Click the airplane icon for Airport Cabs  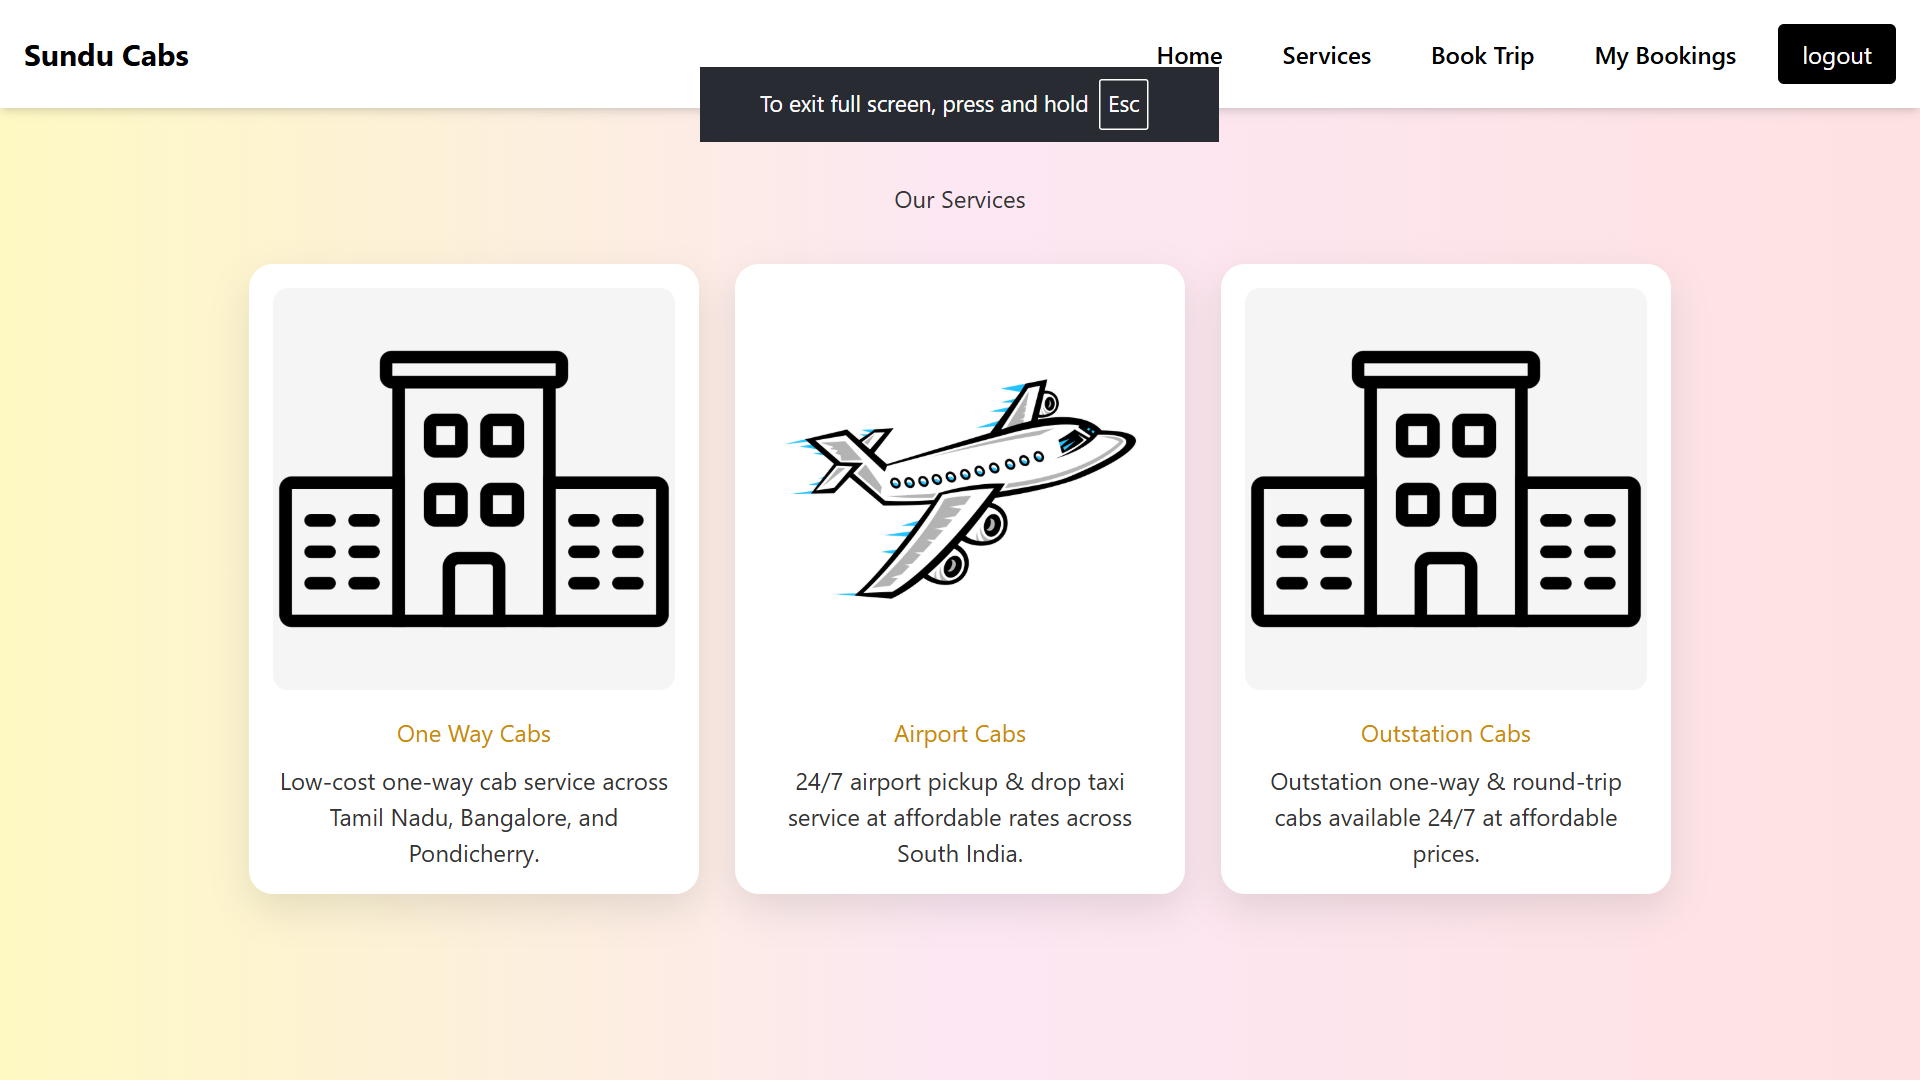coord(960,489)
